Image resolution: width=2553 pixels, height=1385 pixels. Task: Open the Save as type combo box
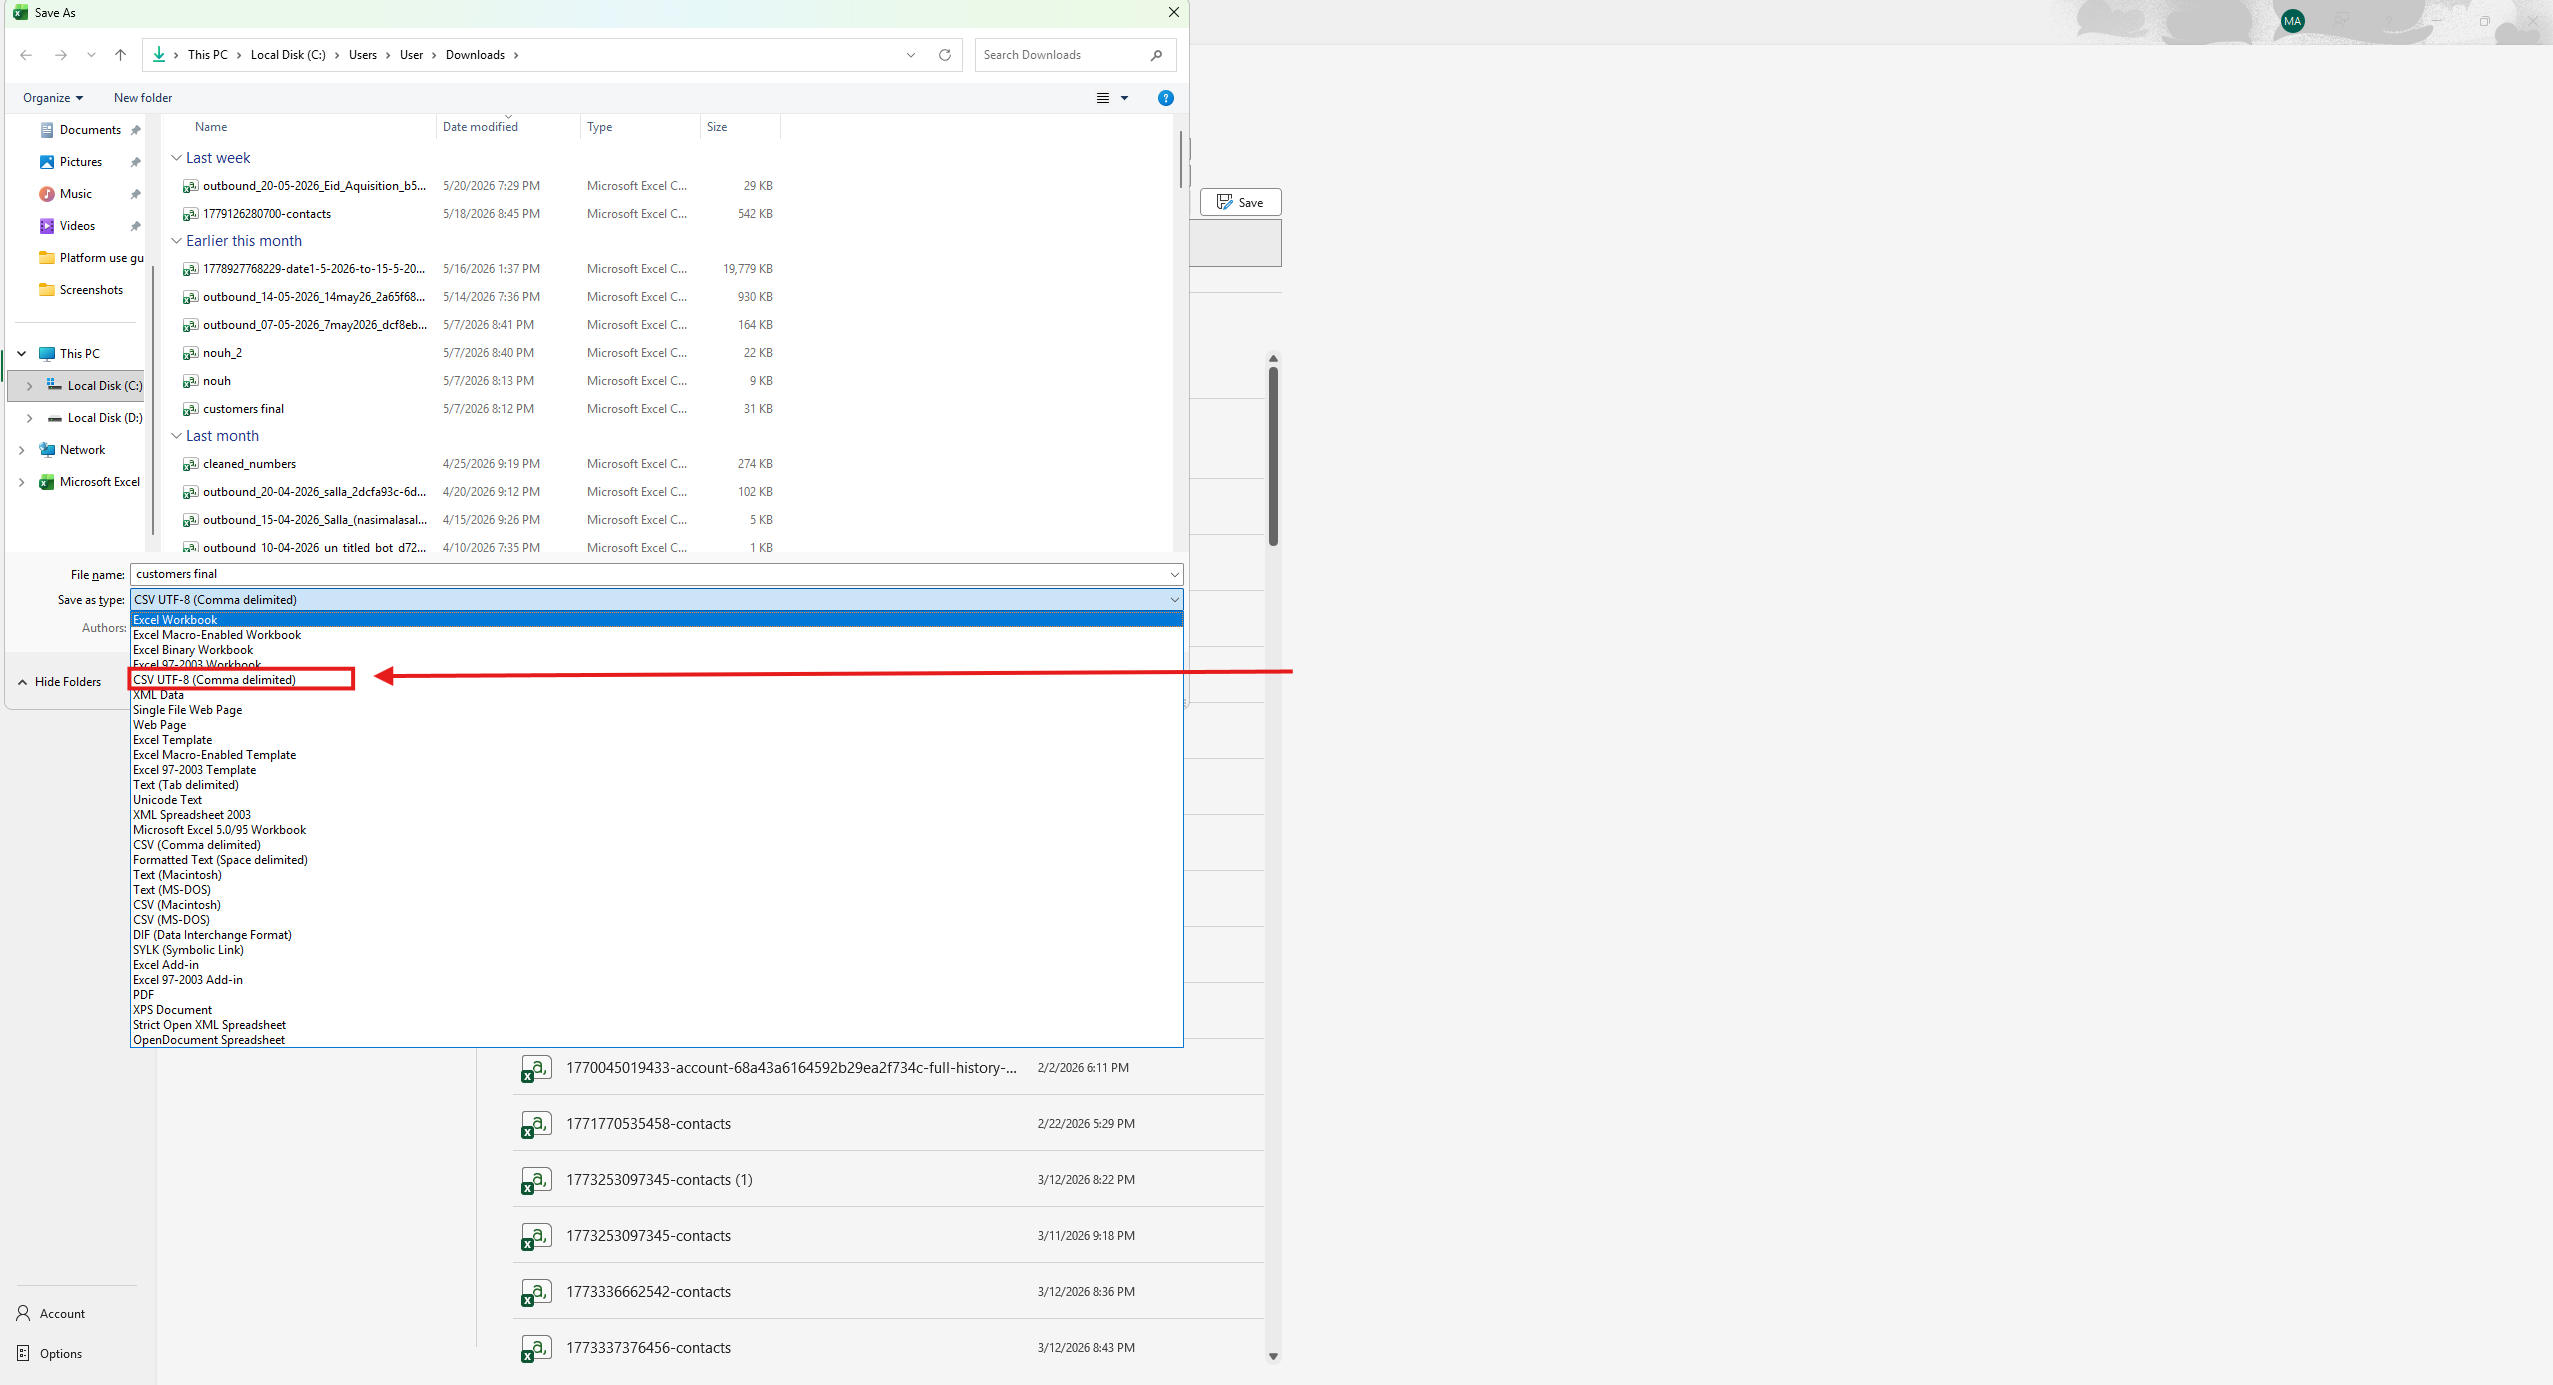(656, 600)
